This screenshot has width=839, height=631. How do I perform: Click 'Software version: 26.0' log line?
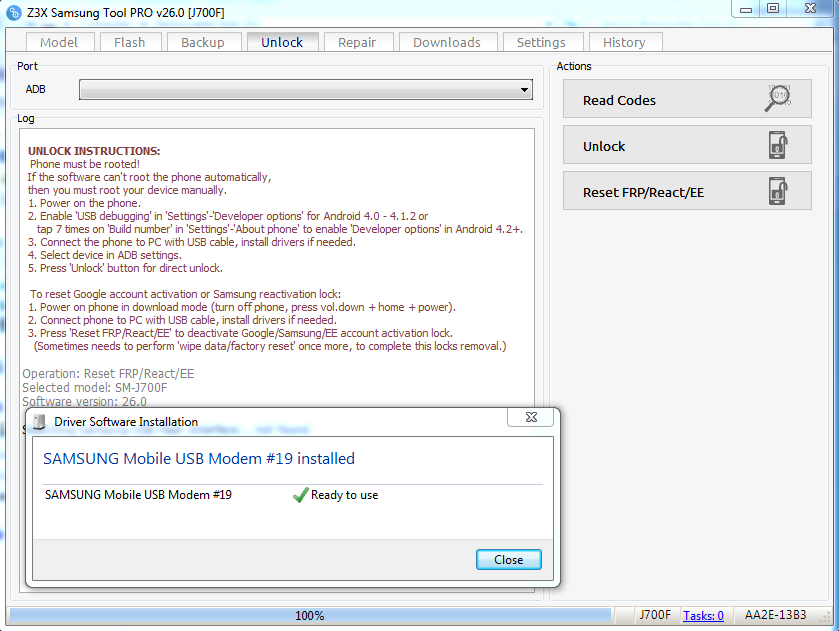coord(85,401)
